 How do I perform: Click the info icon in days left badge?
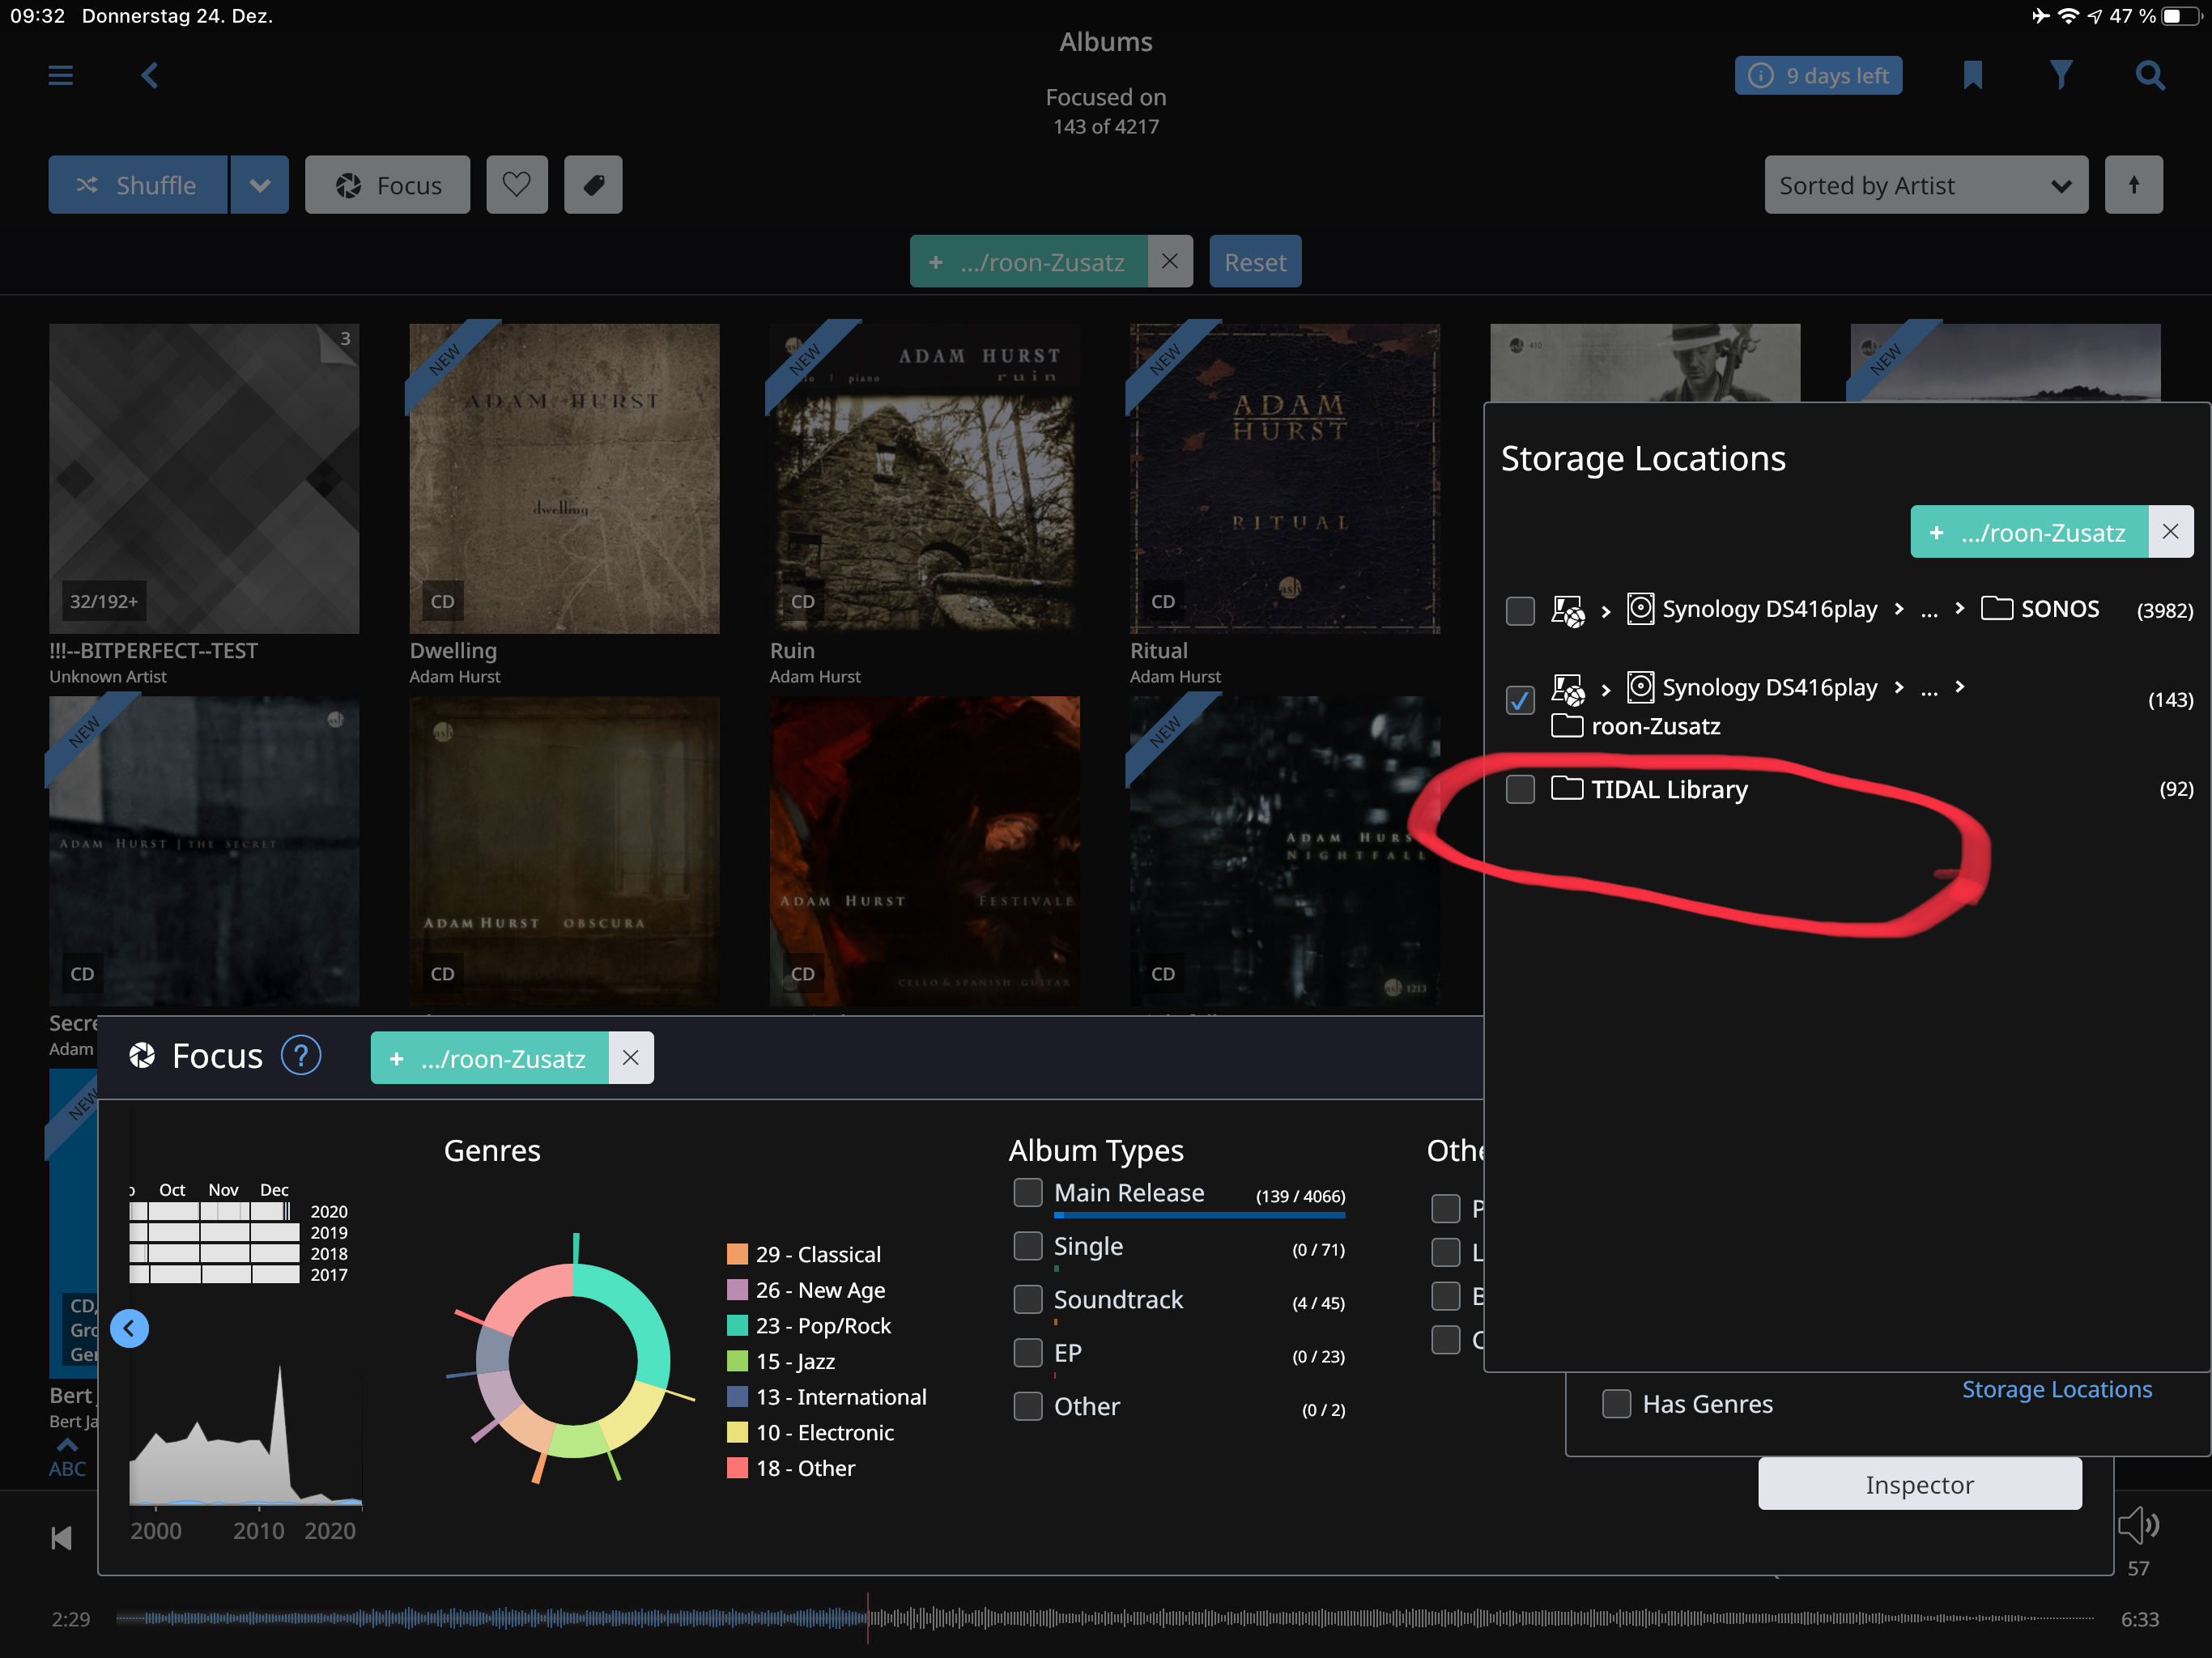click(1761, 76)
